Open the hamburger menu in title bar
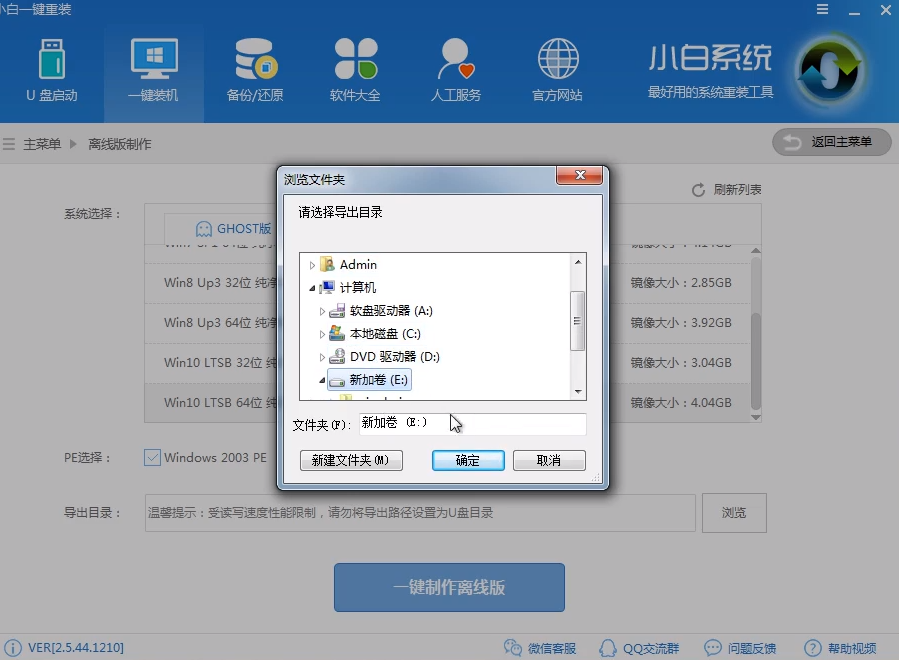This screenshot has height=660, width=899. pos(822,10)
